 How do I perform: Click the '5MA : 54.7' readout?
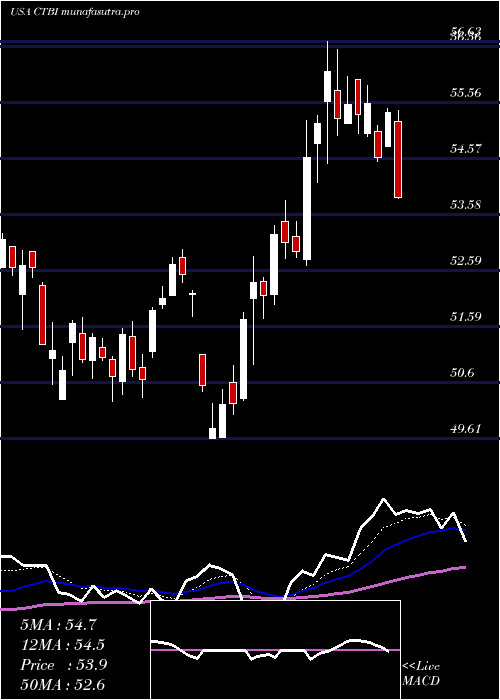pyautogui.click(x=58, y=625)
